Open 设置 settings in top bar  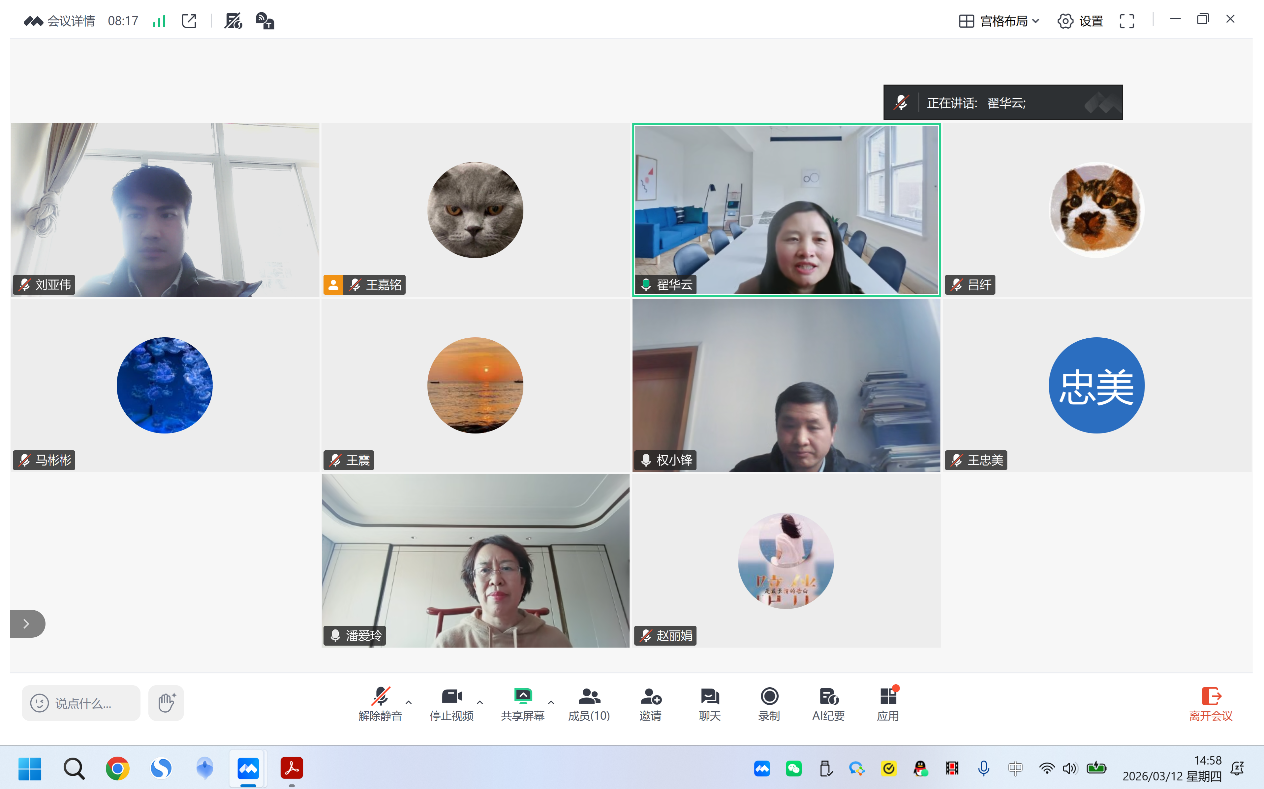[x=1080, y=21]
